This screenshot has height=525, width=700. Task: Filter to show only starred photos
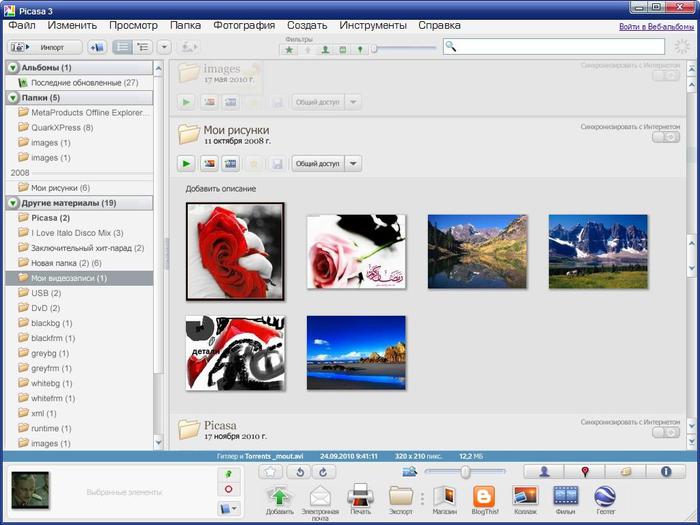(x=289, y=50)
